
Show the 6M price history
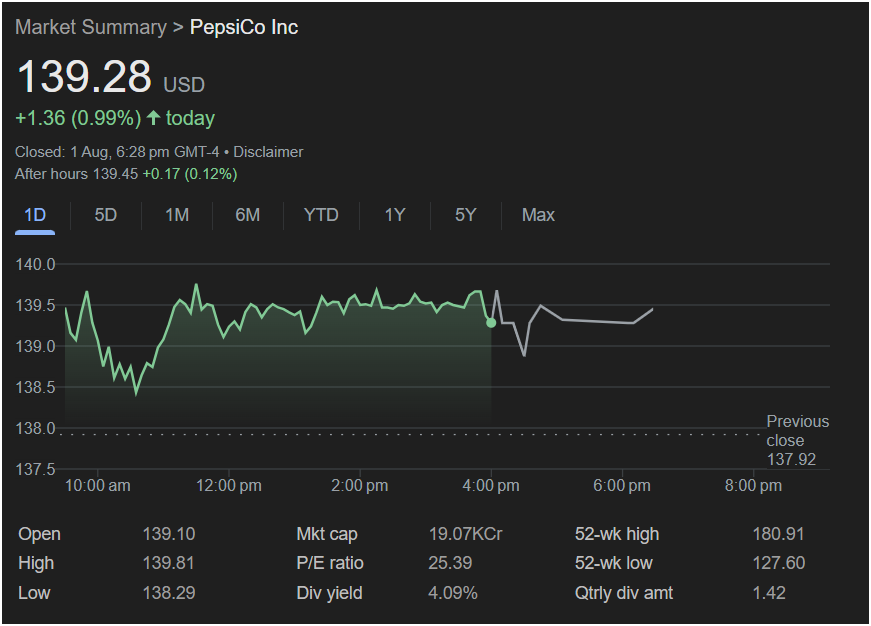click(248, 216)
